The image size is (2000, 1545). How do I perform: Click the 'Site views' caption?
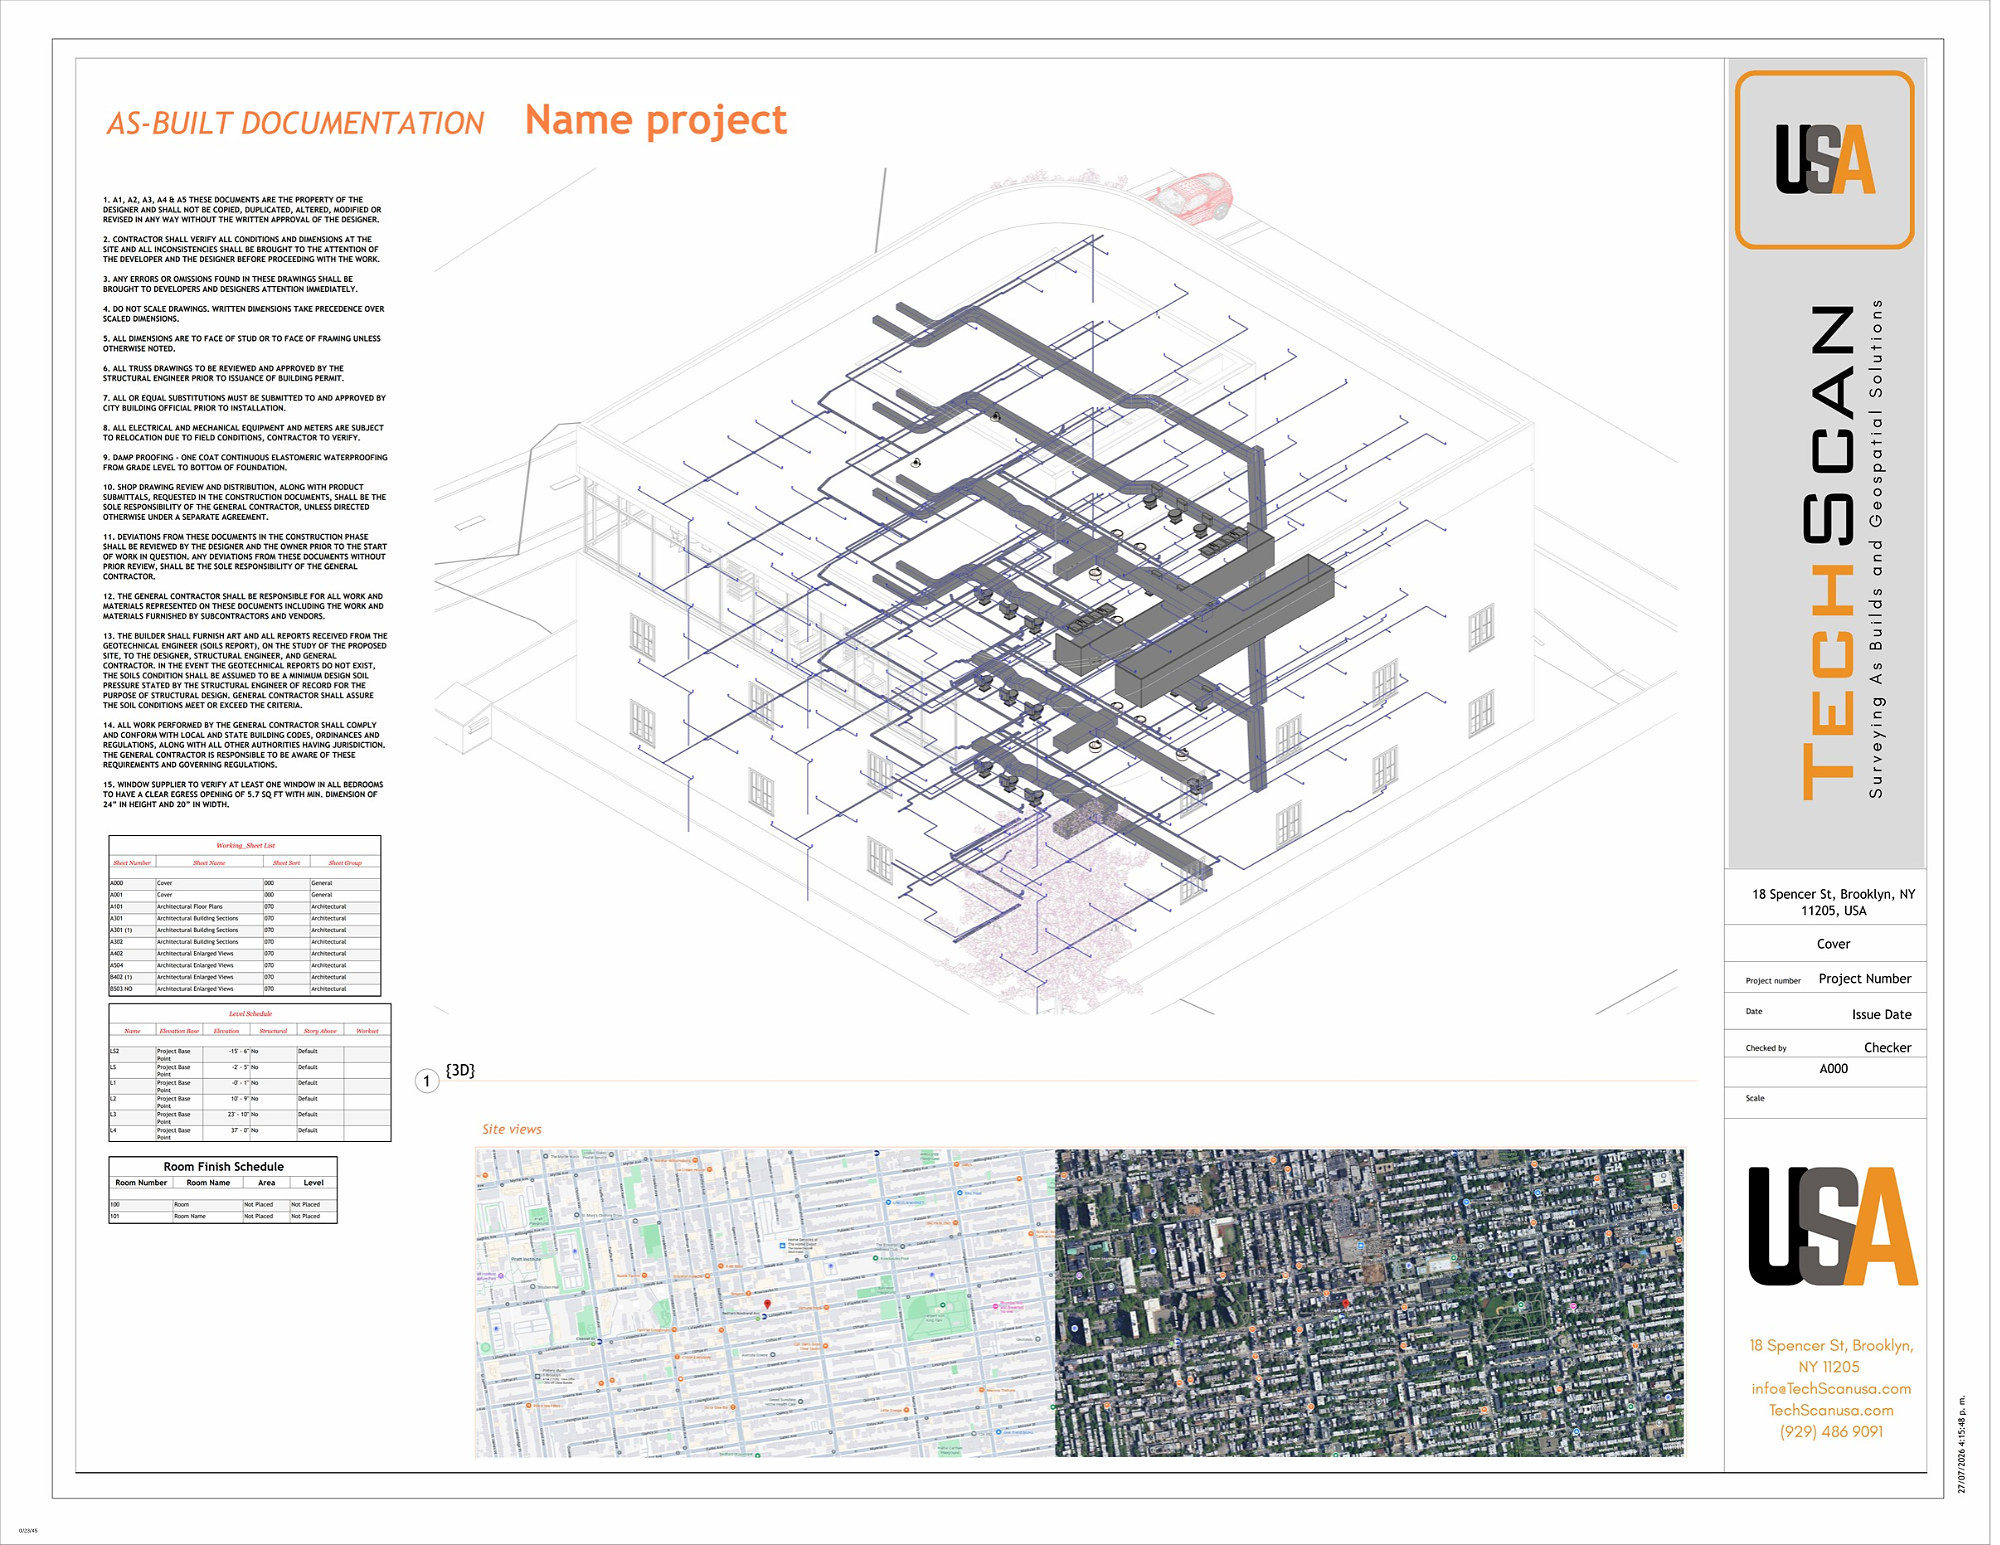click(x=511, y=1129)
